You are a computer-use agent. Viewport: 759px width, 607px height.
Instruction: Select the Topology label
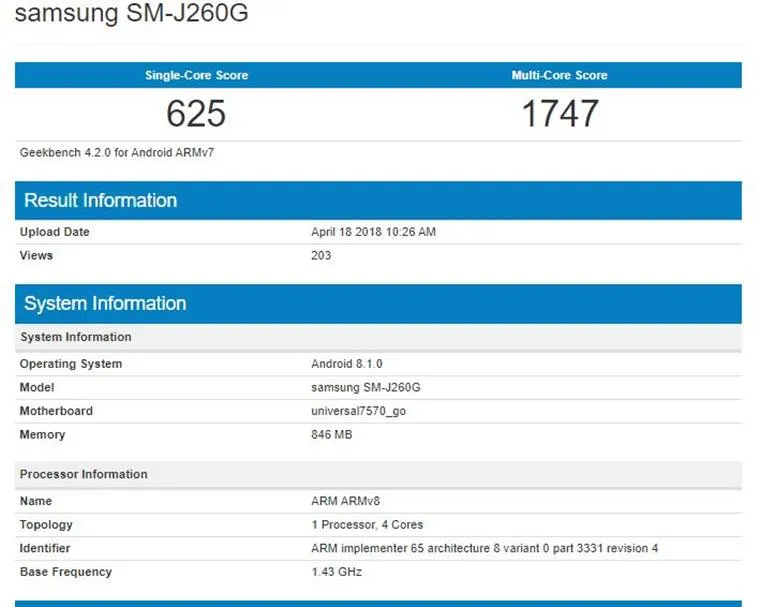tap(46, 525)
